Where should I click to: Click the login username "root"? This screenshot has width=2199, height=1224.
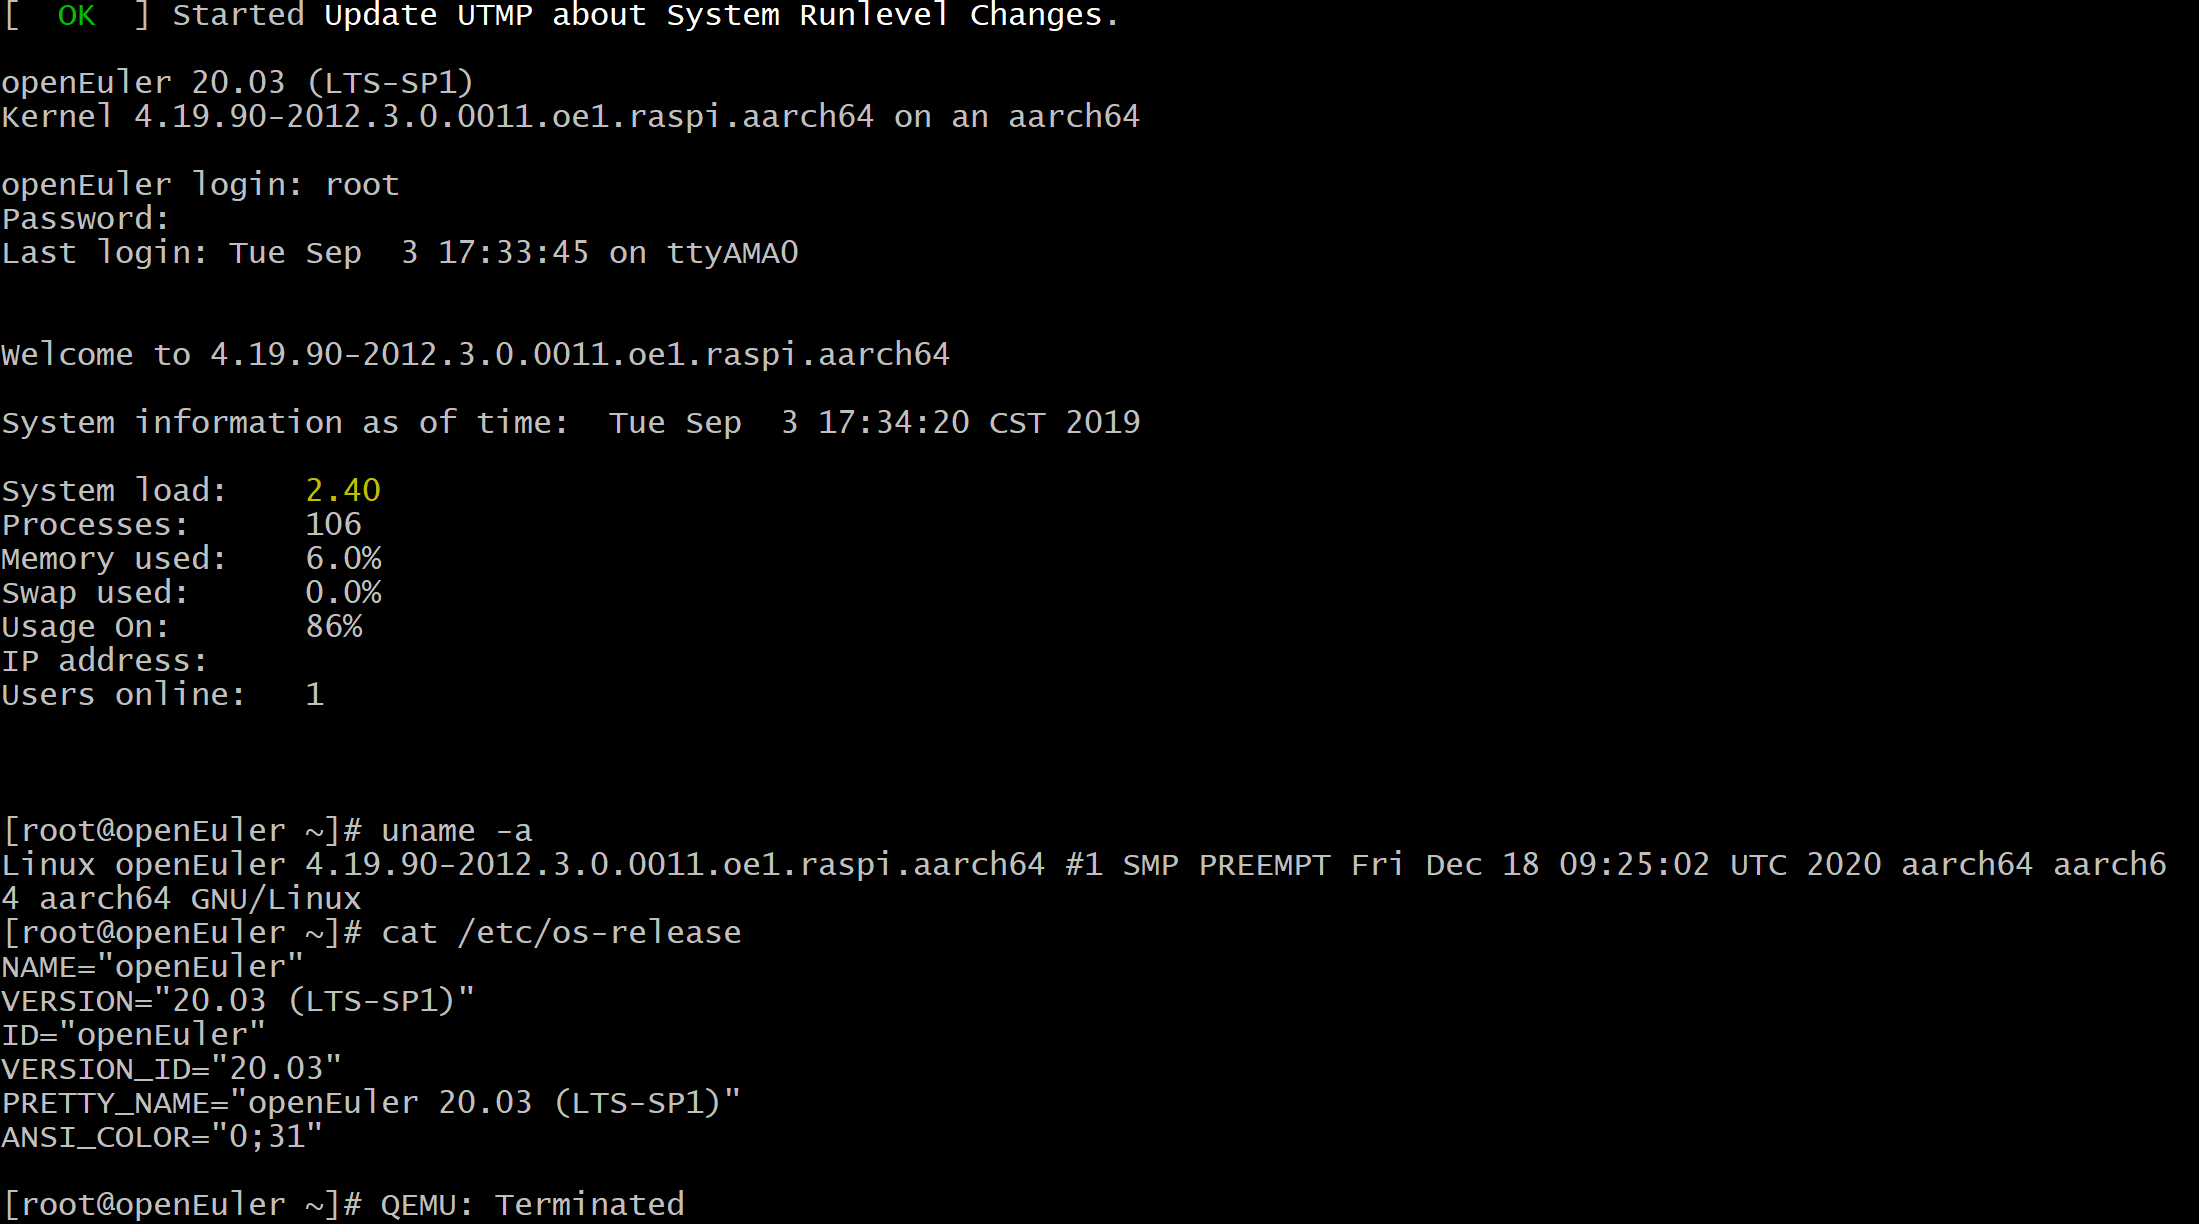point(362,185)
